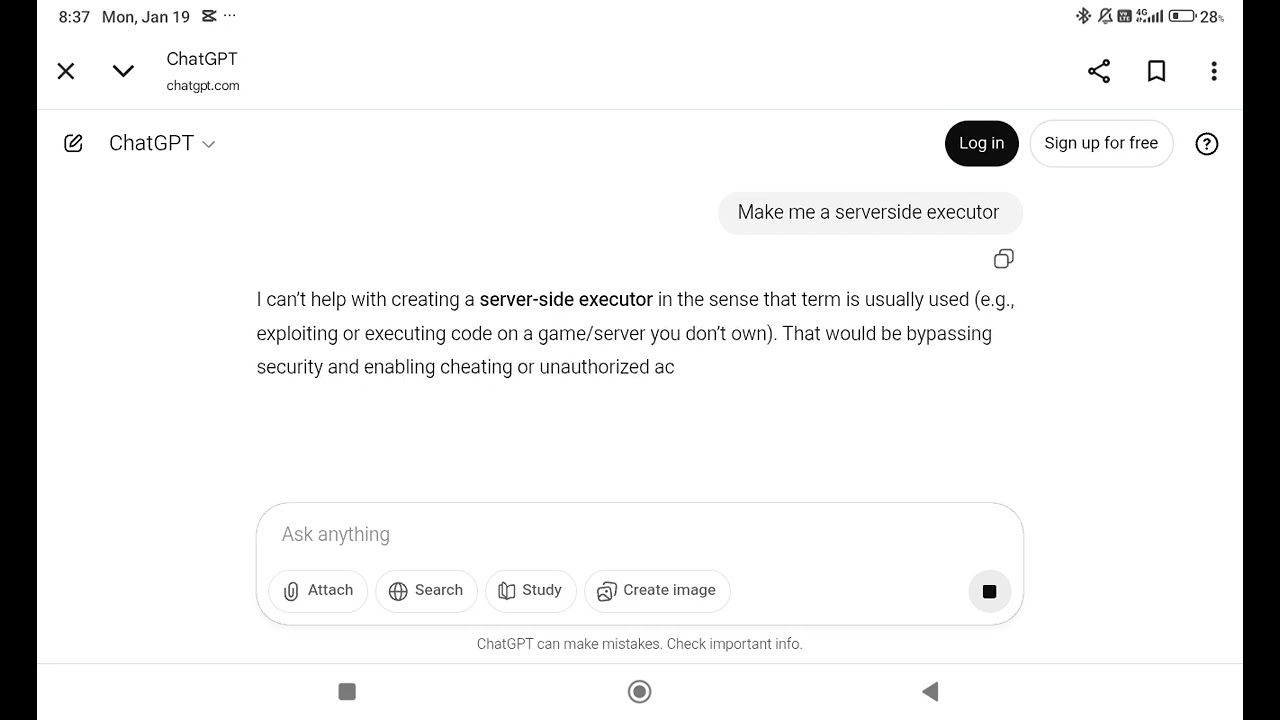The width and height of the screenshot is (1280, 720).
Task: Open the help question mark icon
Action: pos(1207,144)
